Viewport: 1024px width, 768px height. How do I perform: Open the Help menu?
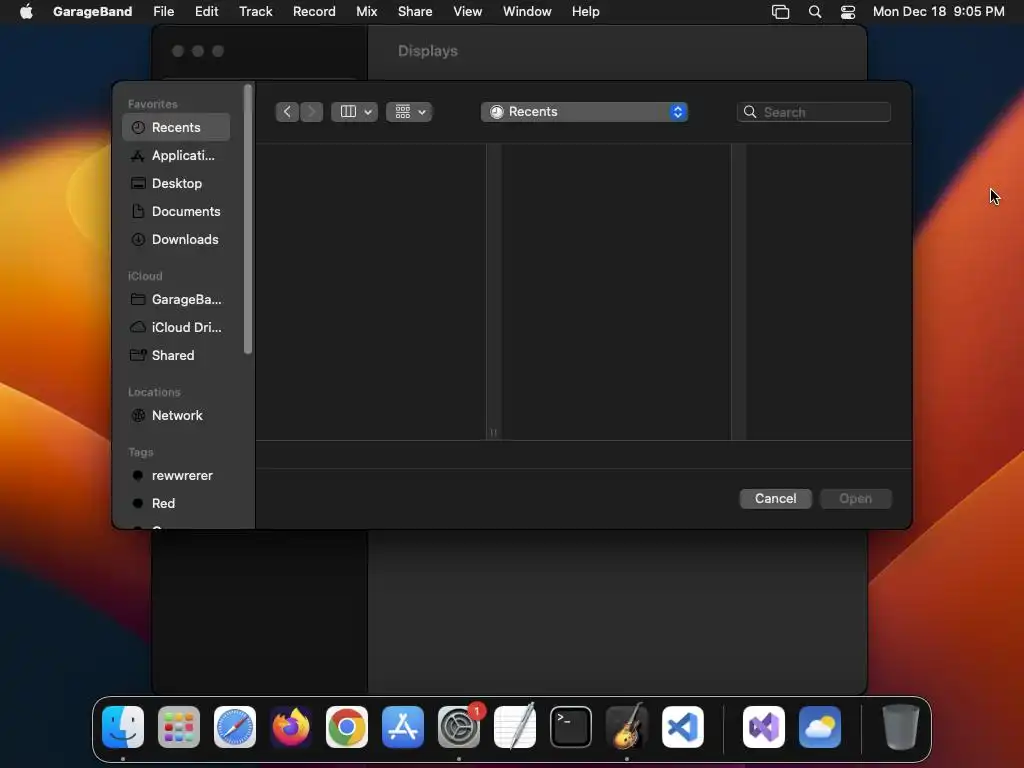coord(585,11)
